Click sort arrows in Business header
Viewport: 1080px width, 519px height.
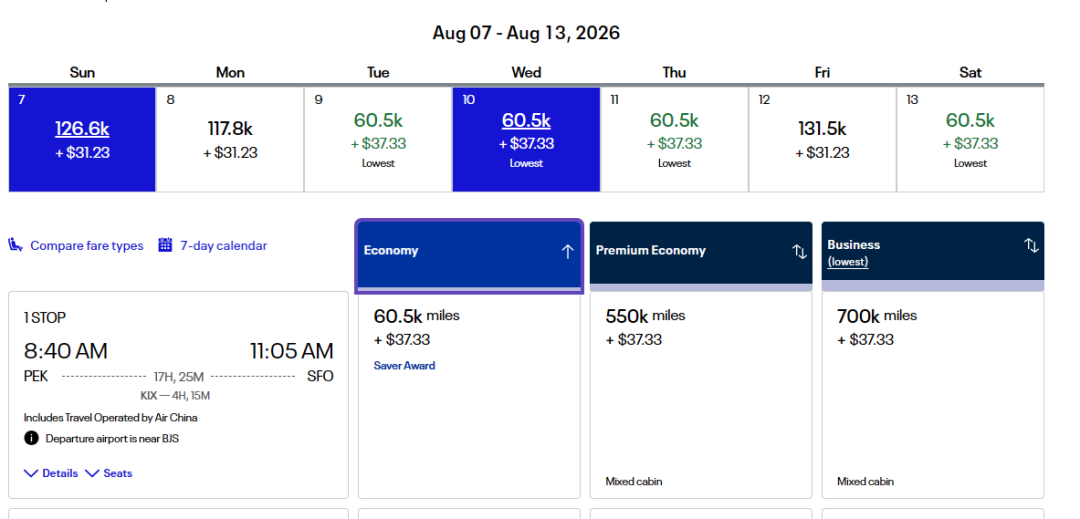click(x=1031, y=245)
